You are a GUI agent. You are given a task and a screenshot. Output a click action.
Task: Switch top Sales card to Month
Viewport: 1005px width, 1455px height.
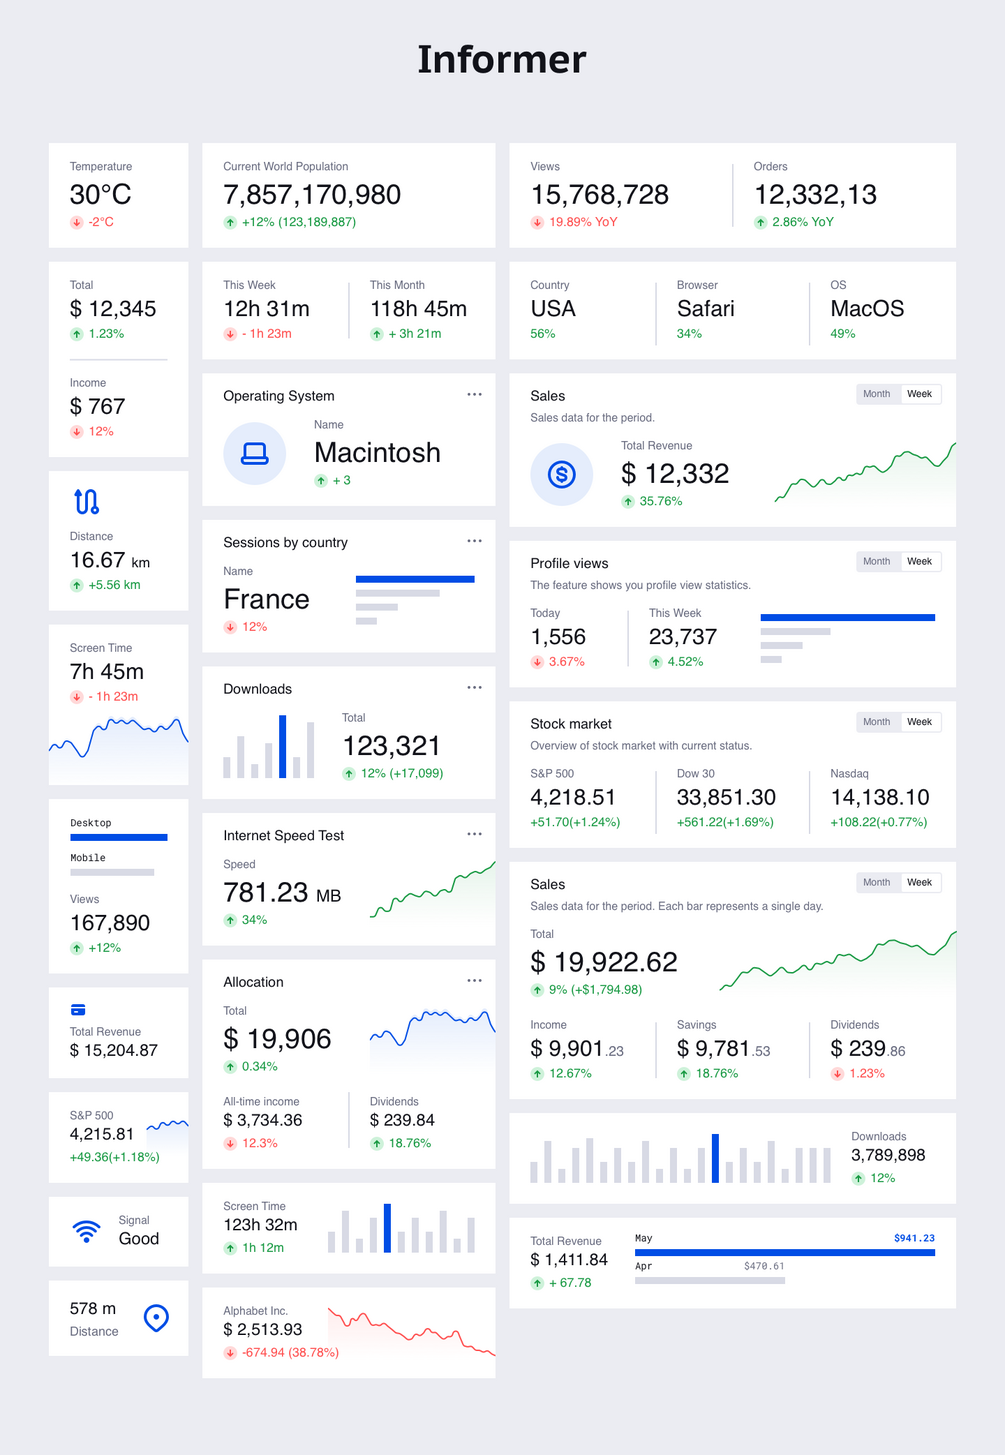877,394
